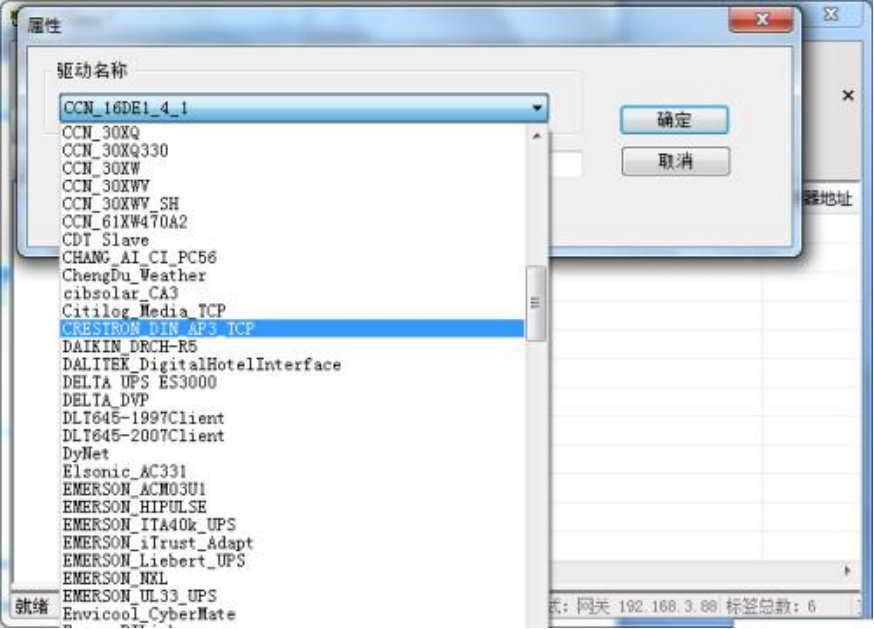874x629 pixels.
Task: Select ChengDu_Weather driver
Action: tap(292, 275)
